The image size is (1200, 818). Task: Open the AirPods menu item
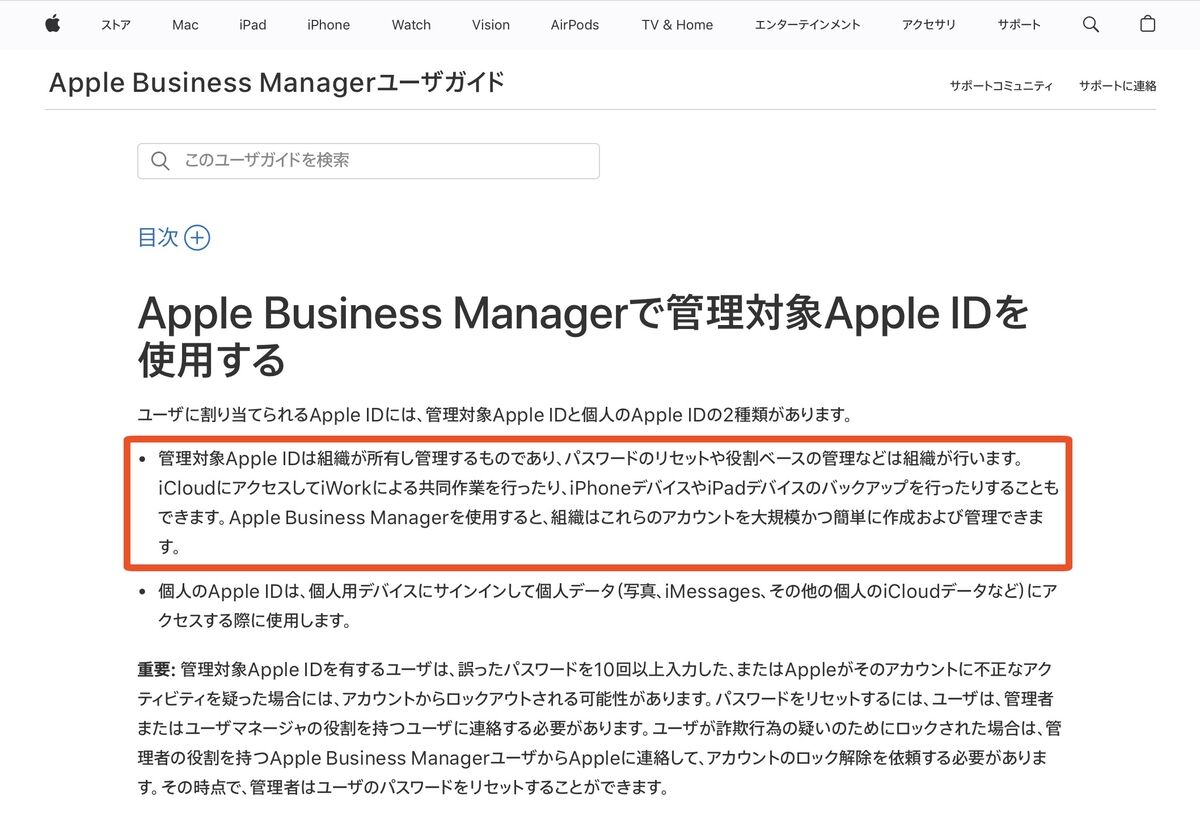tap(575, 25)
